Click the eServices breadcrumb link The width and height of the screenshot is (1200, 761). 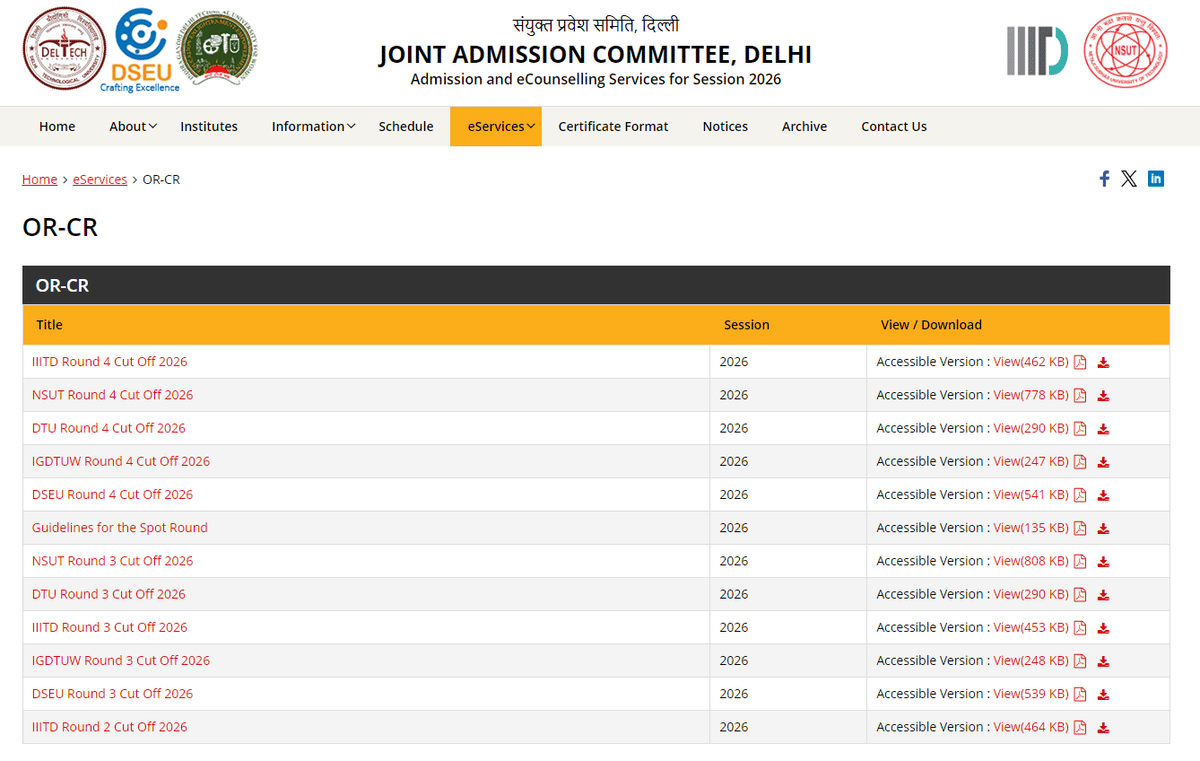(x=100, y=179)
